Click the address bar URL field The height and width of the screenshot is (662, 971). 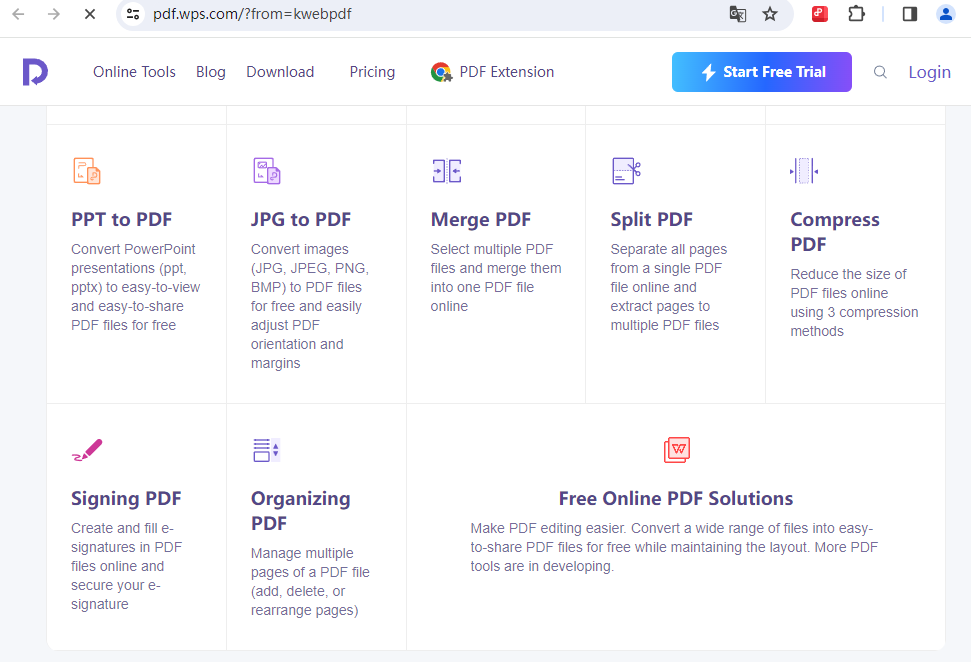433,14
